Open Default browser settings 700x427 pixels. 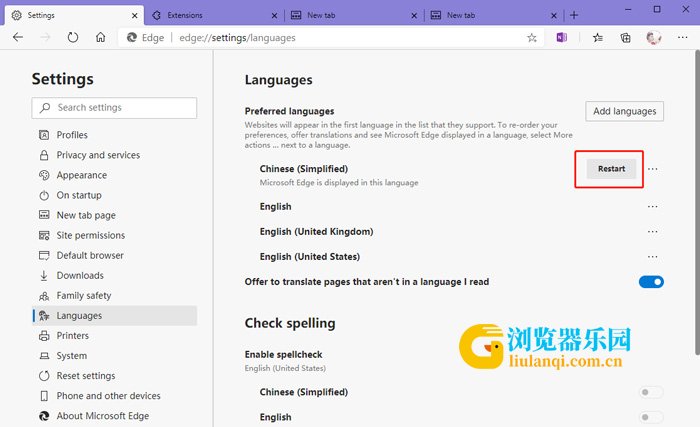(115, 255)
